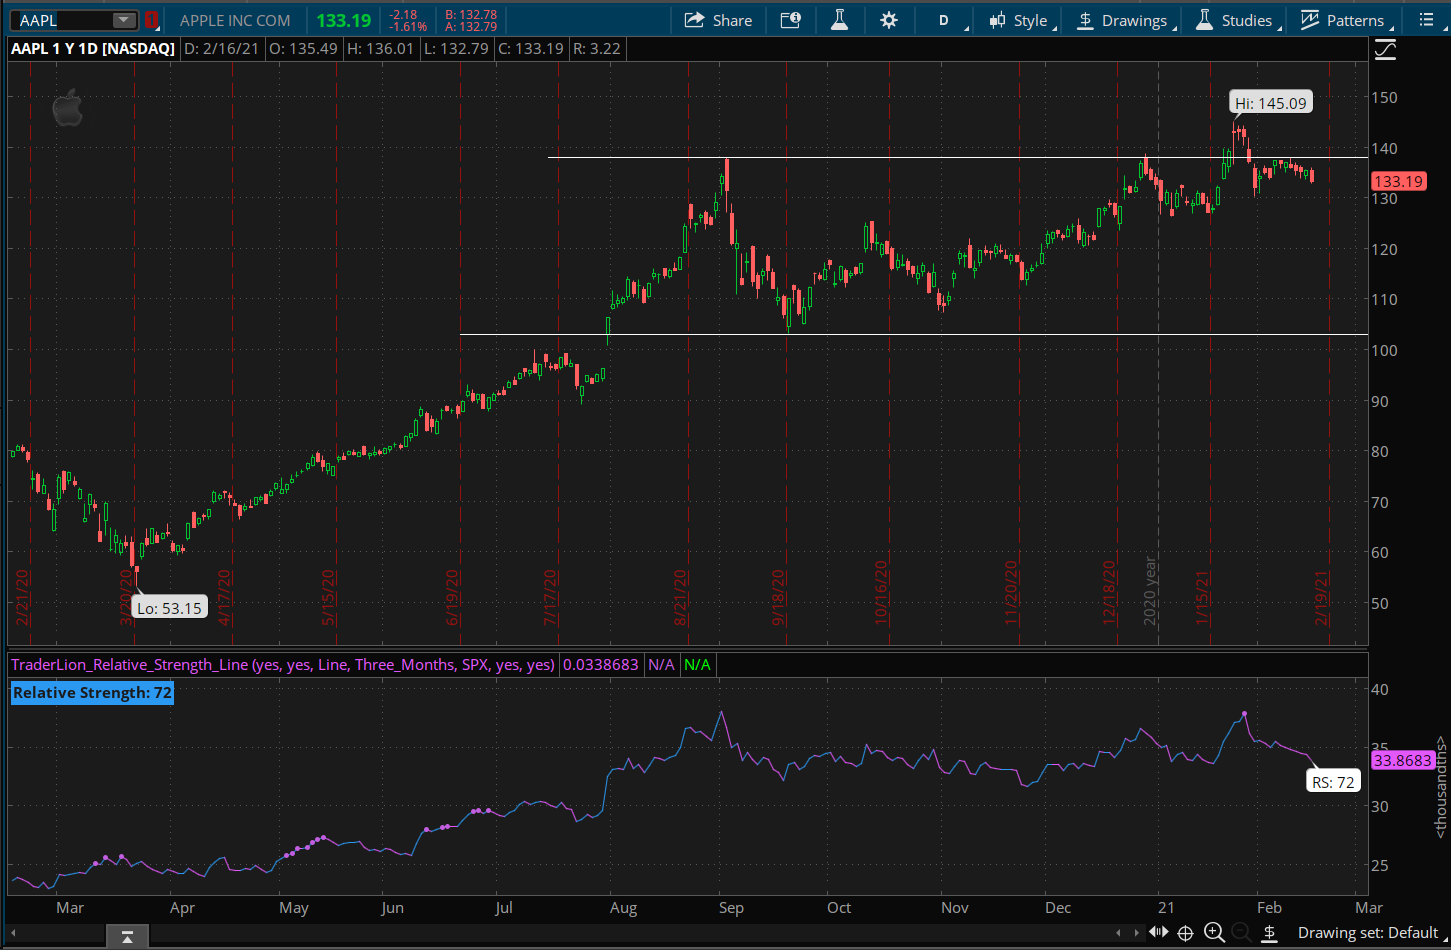Open the D timeframe dropdown

click(944, 20)
